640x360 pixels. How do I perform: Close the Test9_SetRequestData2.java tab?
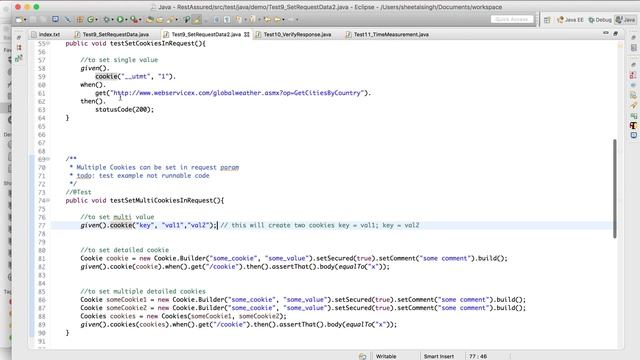(x=247, y=35)
